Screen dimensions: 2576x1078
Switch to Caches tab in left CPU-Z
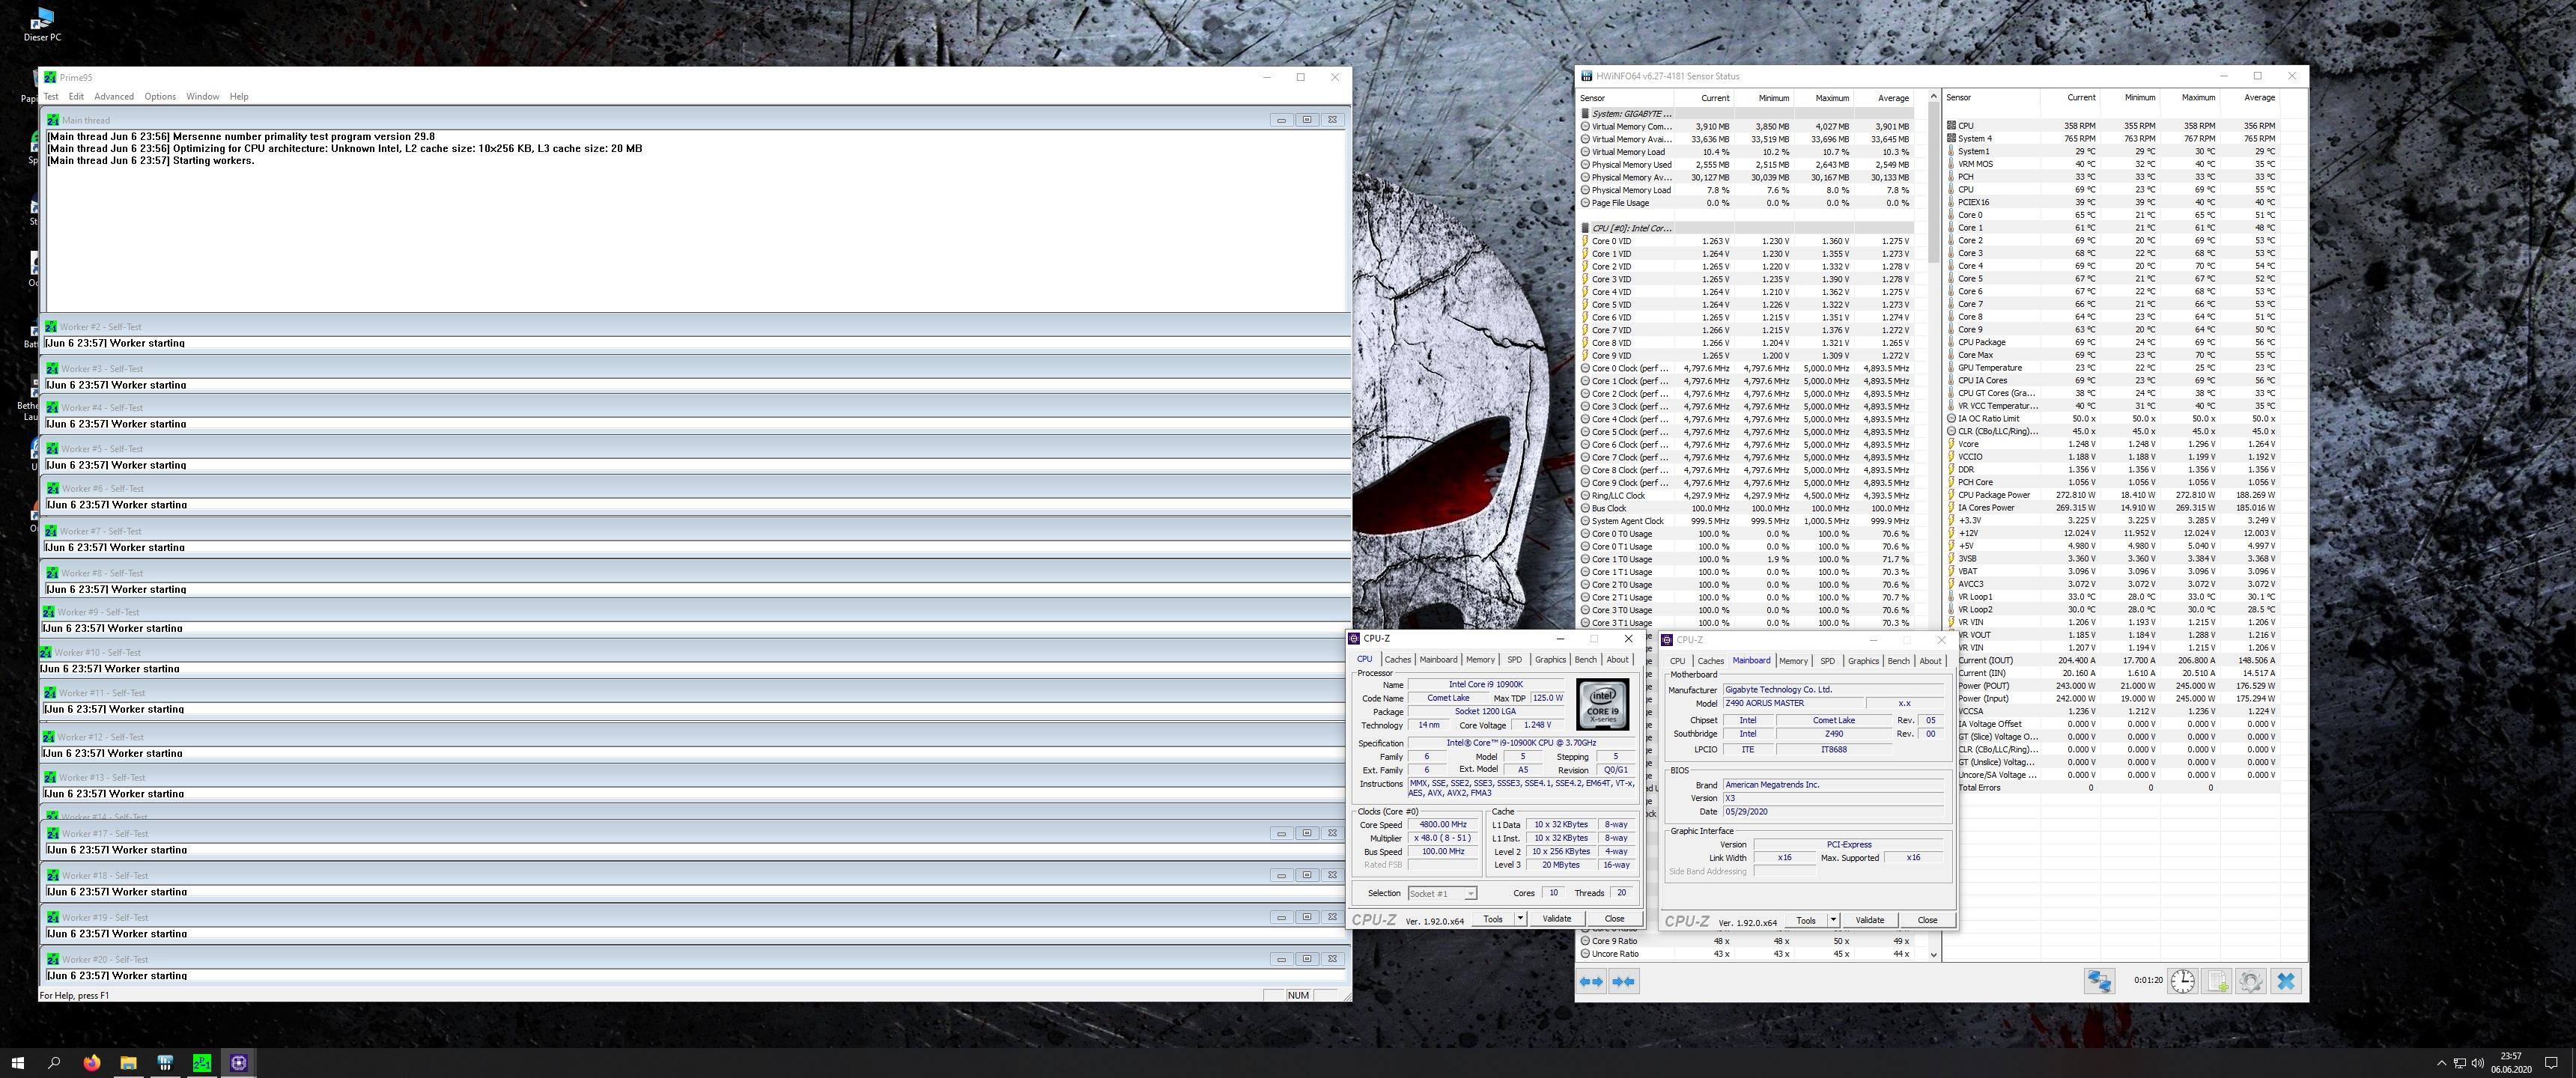click(1398, 660)
